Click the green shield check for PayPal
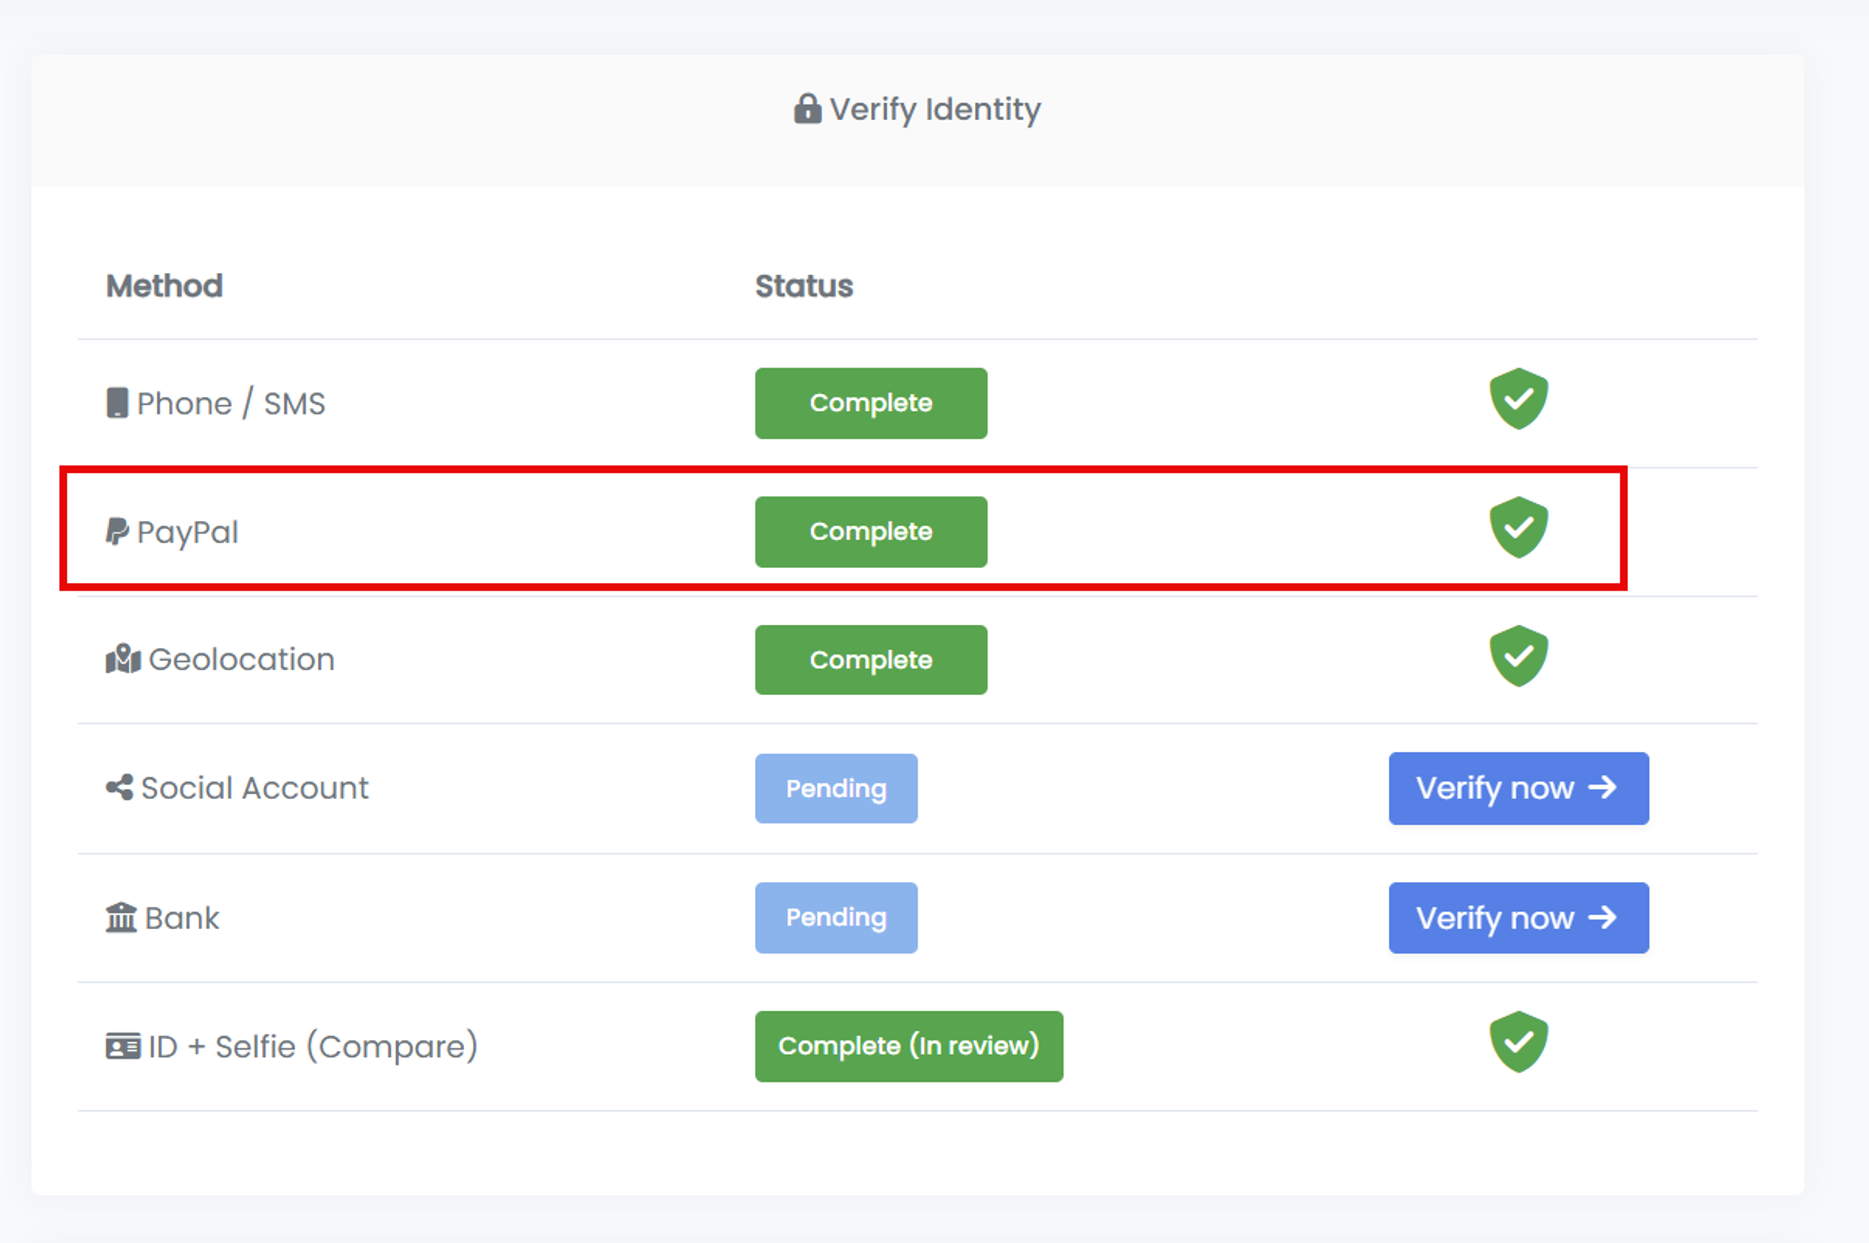 pos(1518,527)
